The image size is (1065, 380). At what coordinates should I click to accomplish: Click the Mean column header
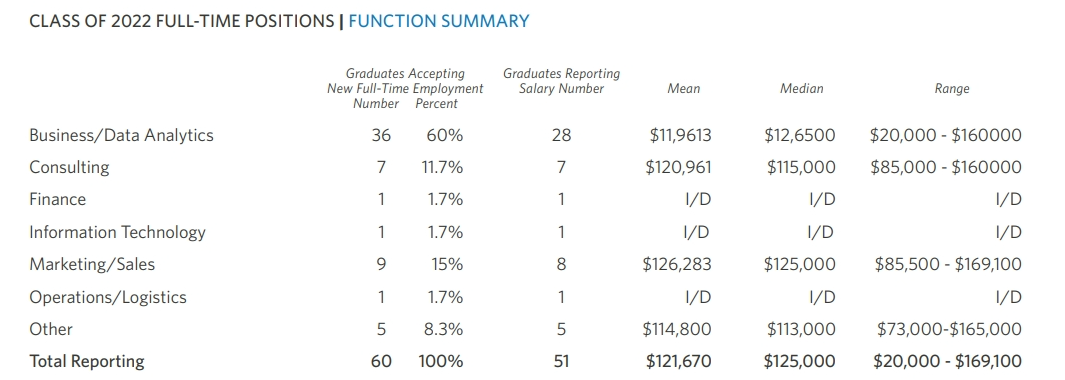(x=683, y=88)
